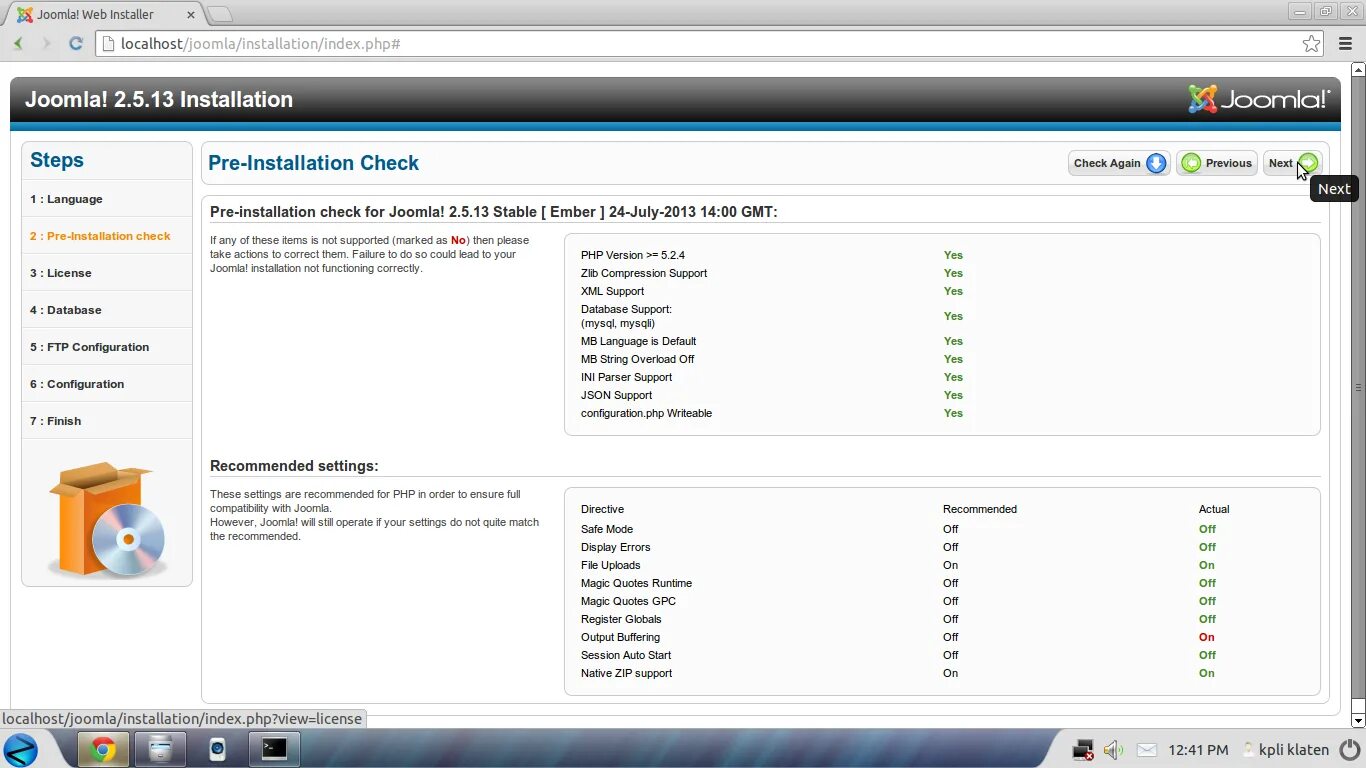Click the screenshot tool taskbar icon
Image resolution: width=1366 pixels, height=768 pixels.
217,749
